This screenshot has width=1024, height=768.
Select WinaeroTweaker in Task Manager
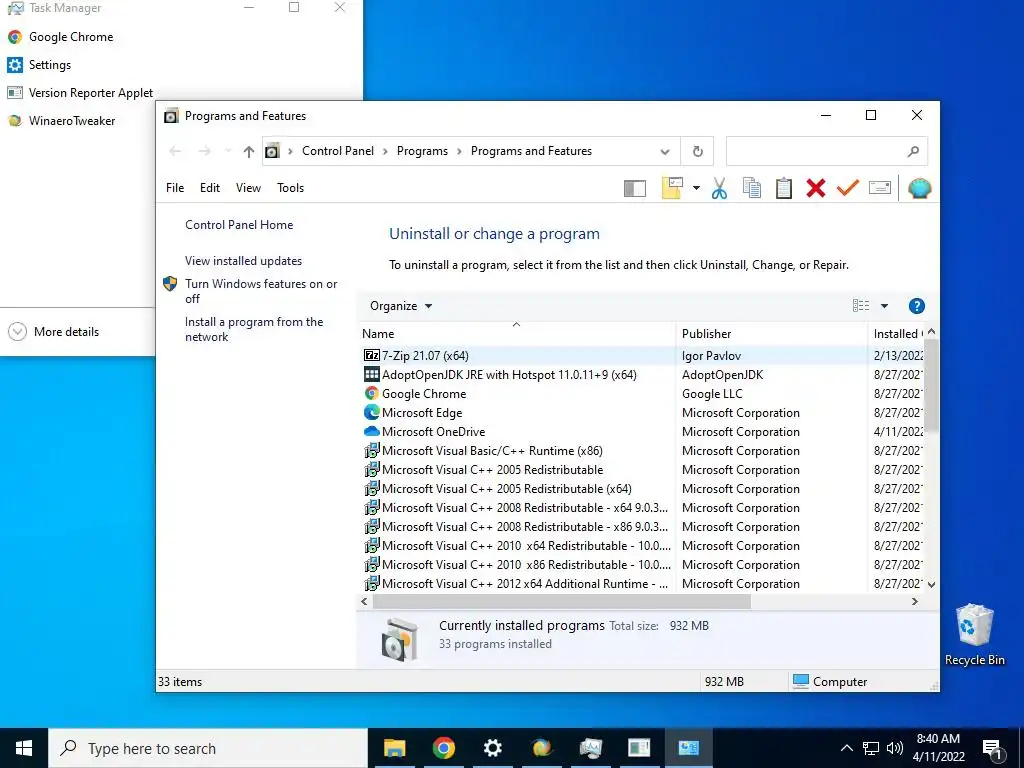tap(72, 121)
